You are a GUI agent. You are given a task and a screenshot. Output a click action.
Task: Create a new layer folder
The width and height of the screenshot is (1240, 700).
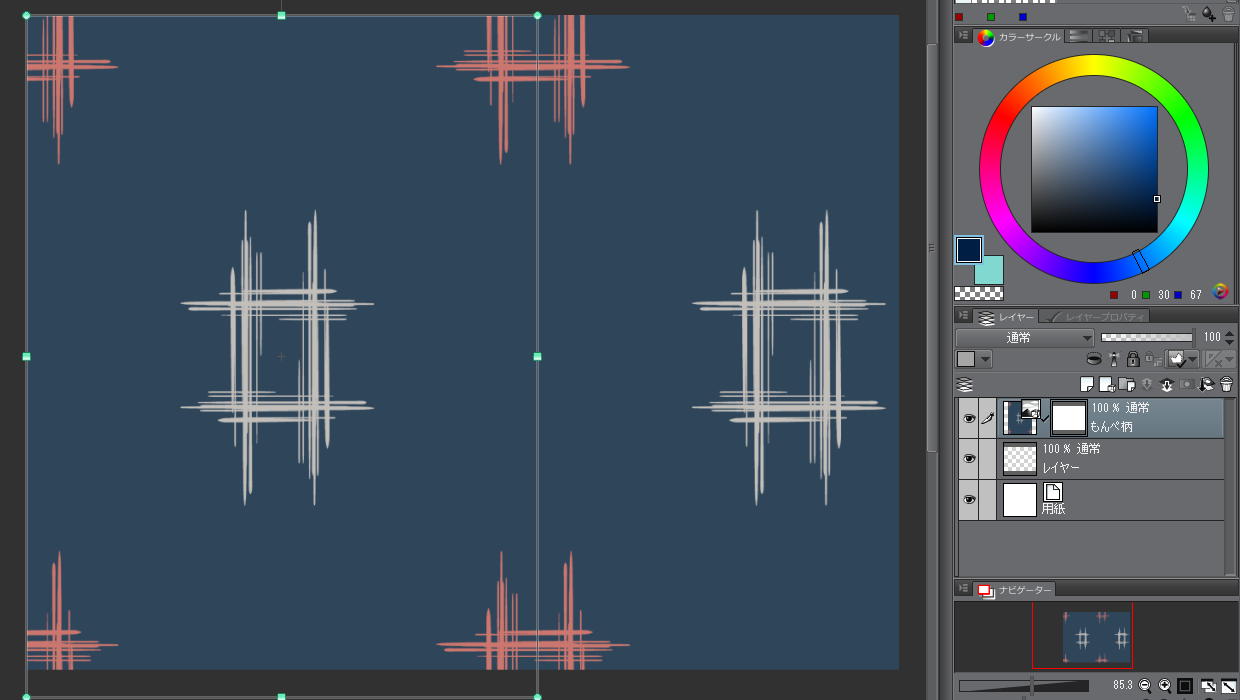click(1127, 384)
